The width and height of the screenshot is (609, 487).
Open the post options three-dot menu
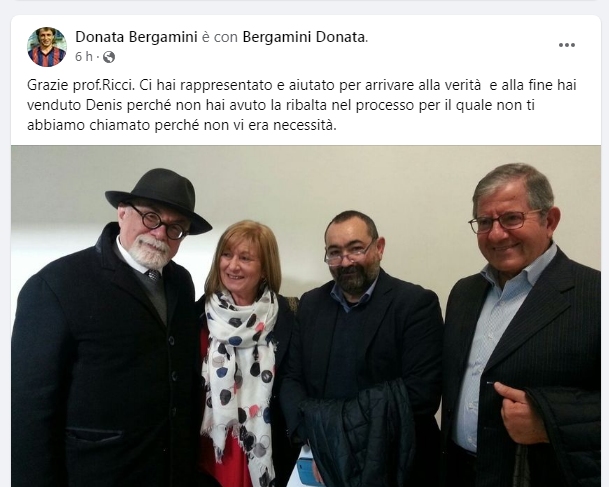(567, 45)
